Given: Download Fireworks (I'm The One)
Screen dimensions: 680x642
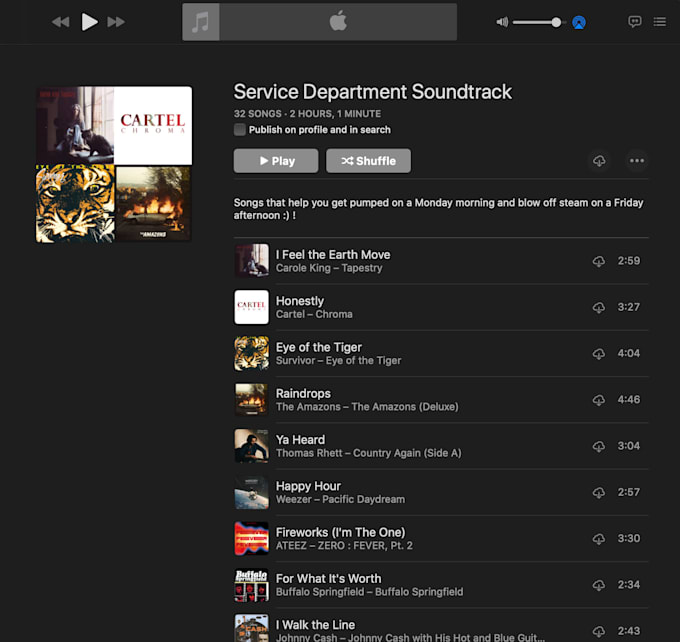Looking at the screenshot, I should pyautogui.click(x=599, y=539).
